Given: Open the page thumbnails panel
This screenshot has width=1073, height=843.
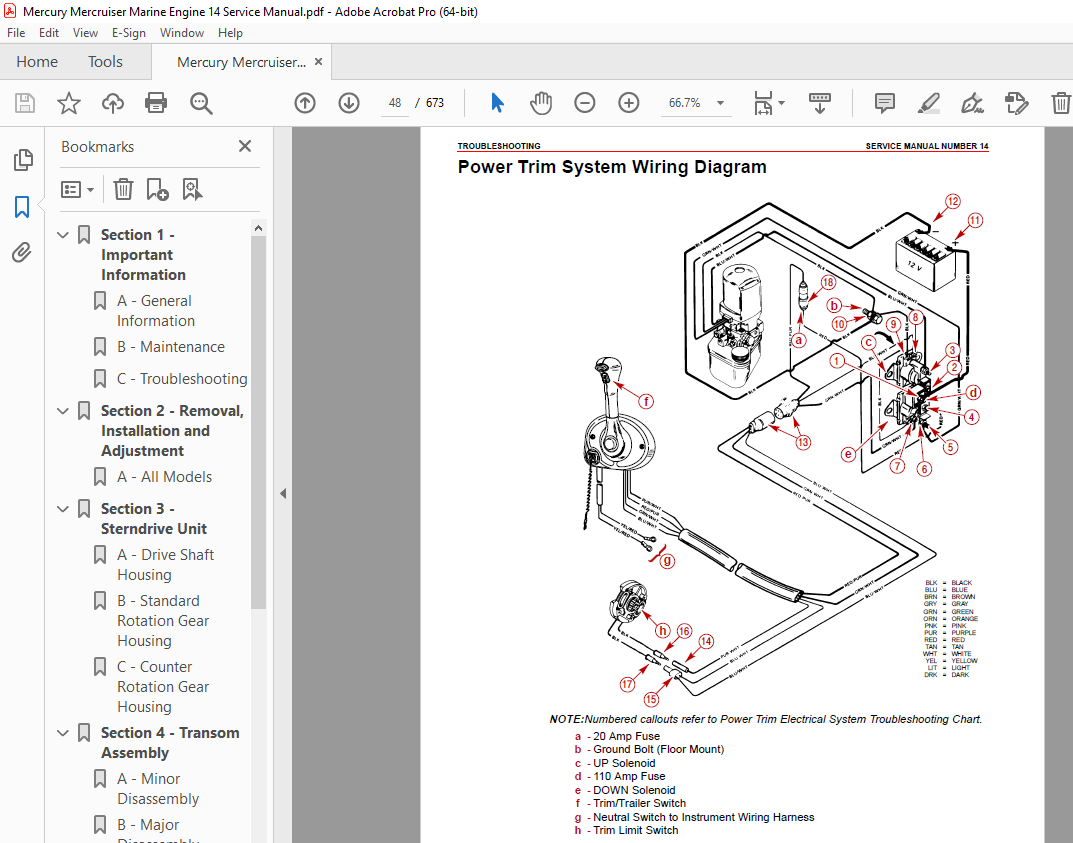Looking at the screenshot, I should click(22, 160).
